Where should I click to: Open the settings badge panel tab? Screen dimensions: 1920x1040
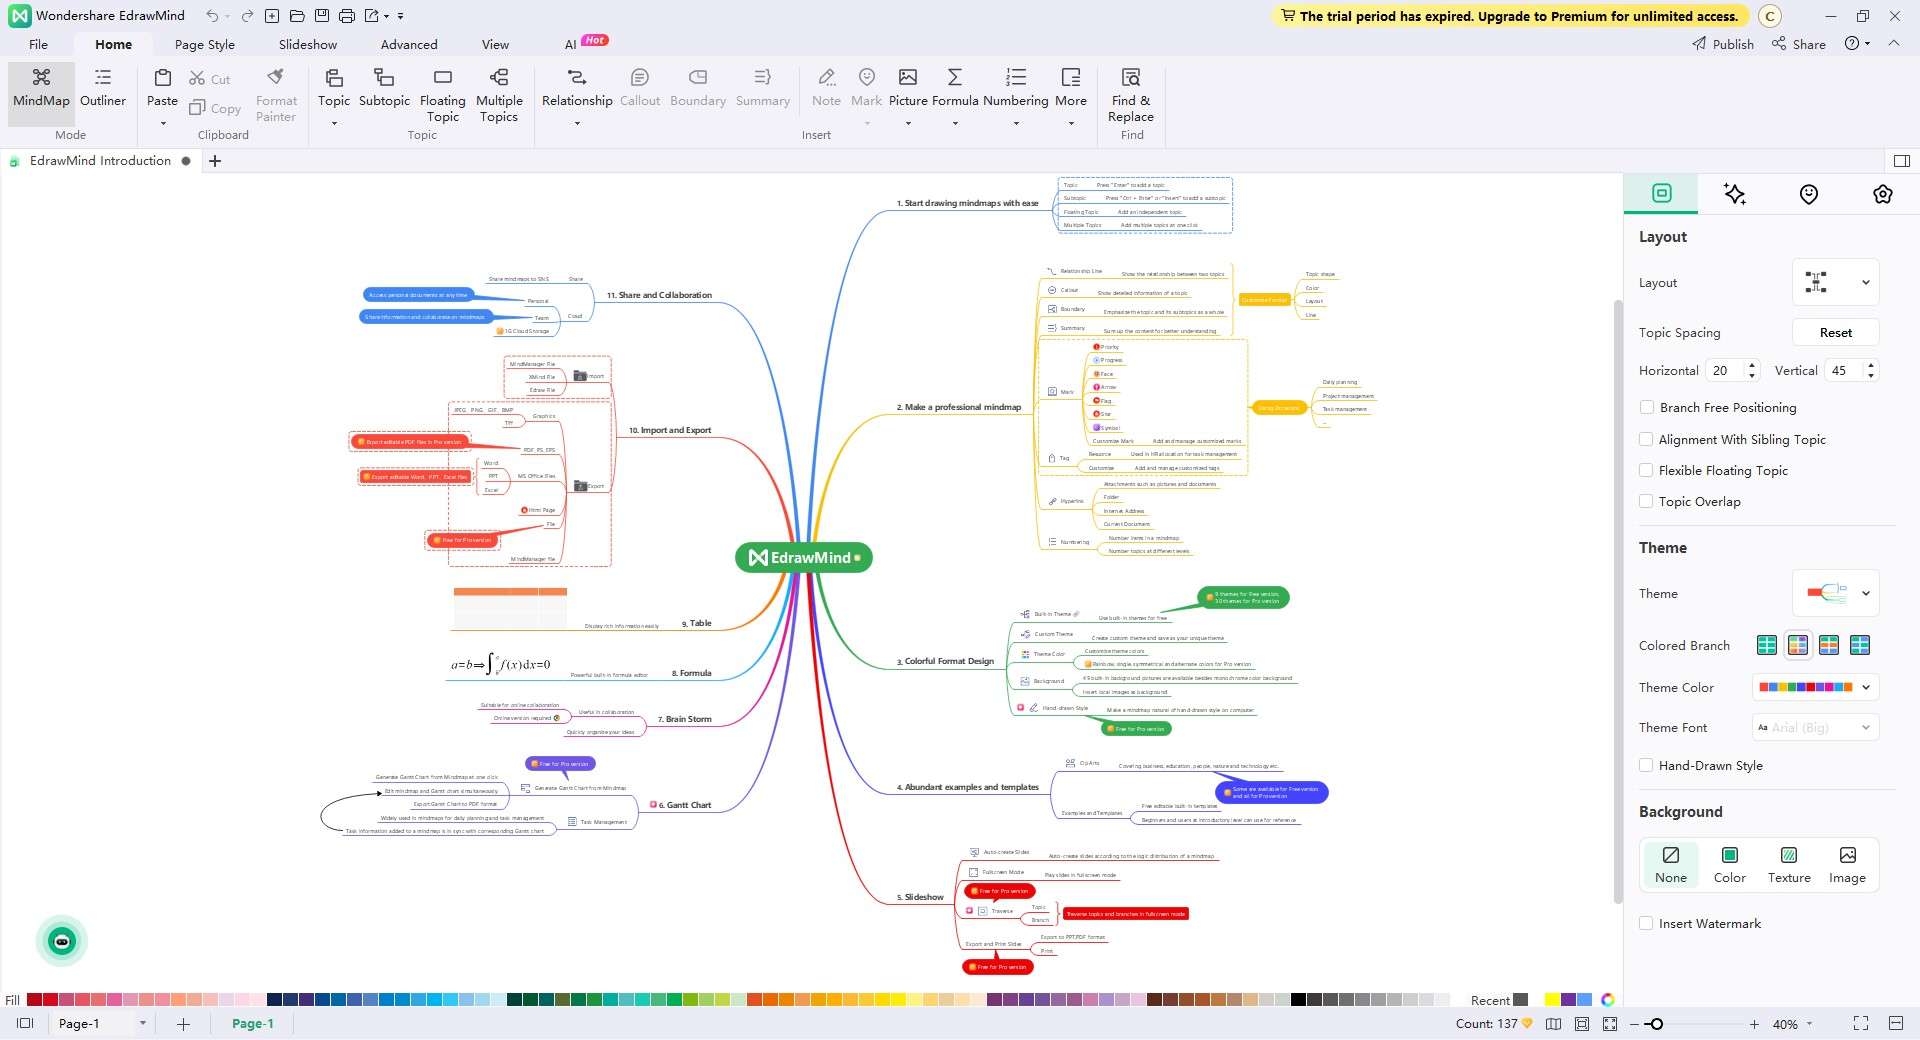click(1883, 194)
